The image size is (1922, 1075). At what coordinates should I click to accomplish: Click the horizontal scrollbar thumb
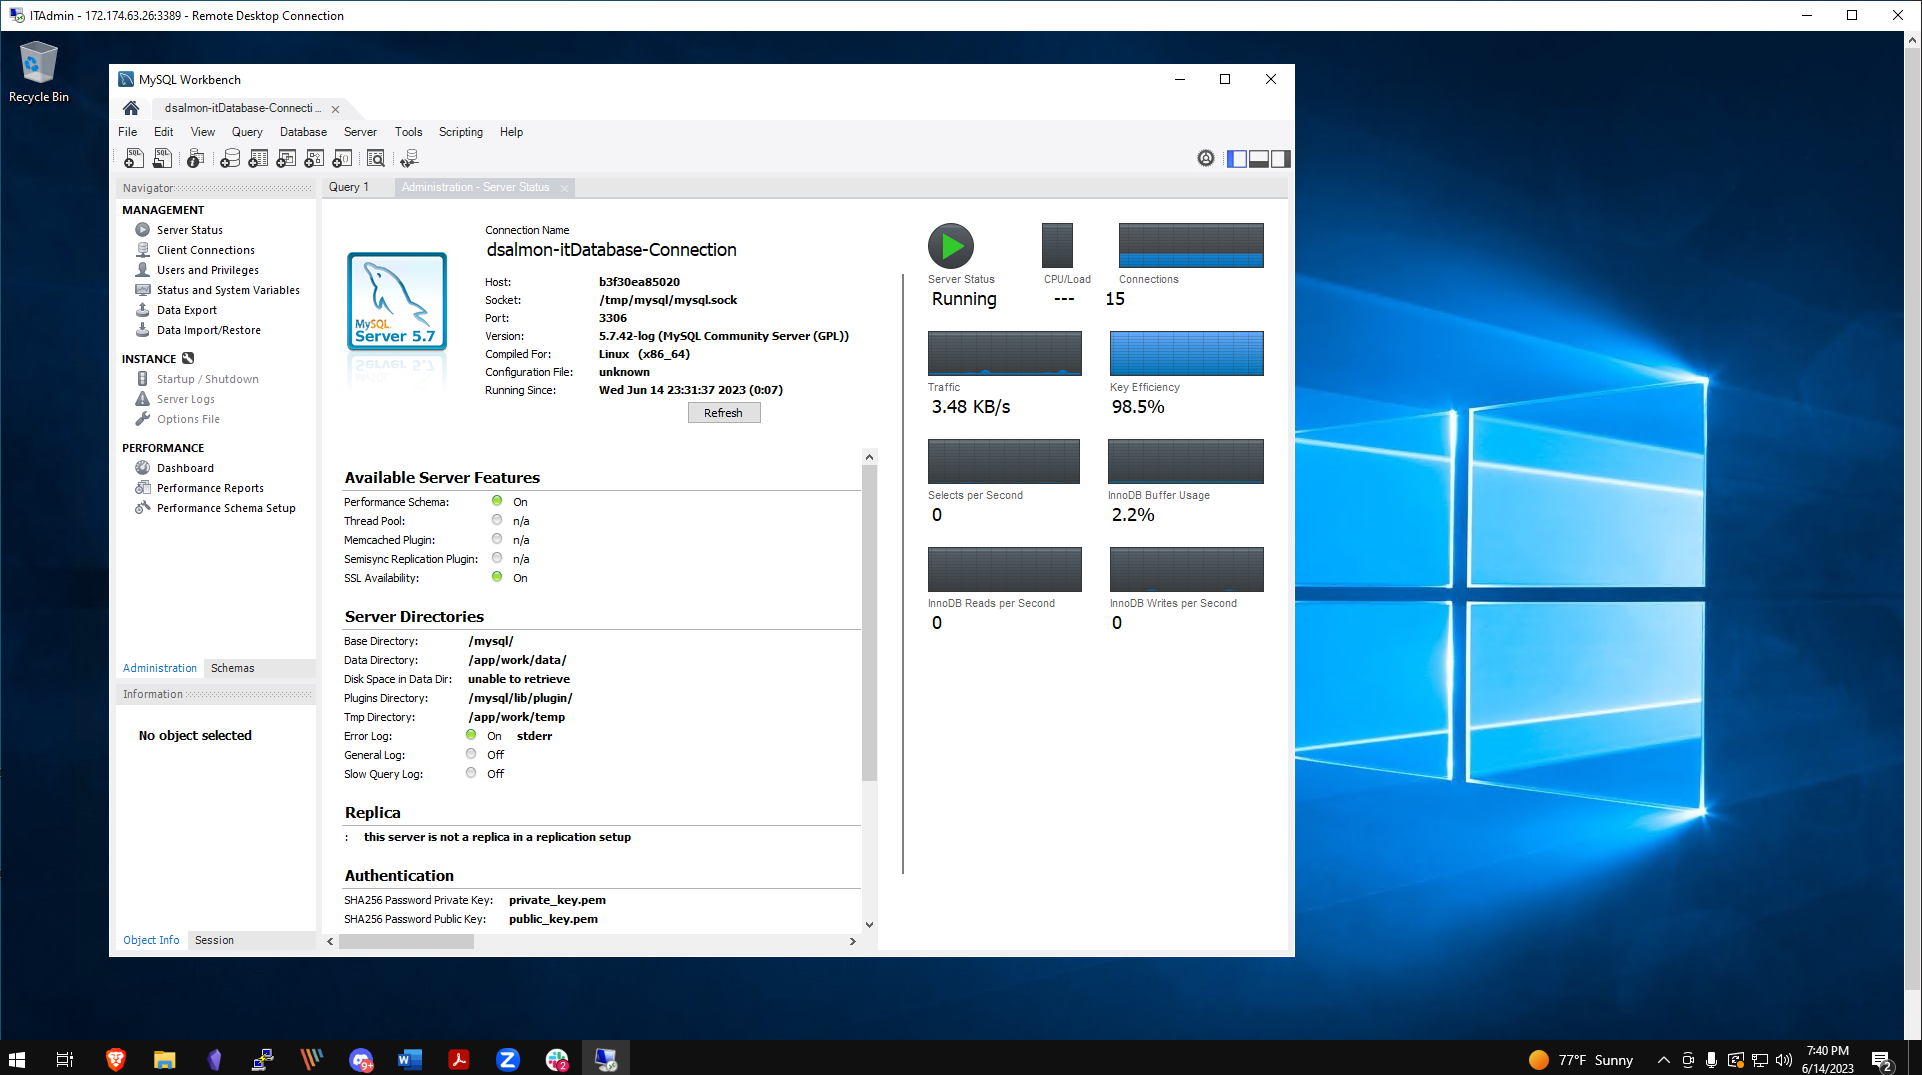[406, 941]
